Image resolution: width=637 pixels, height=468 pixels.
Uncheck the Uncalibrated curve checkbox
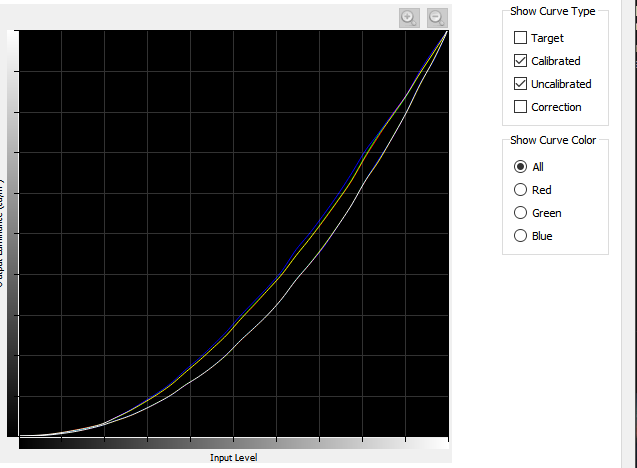coord(520,84)
